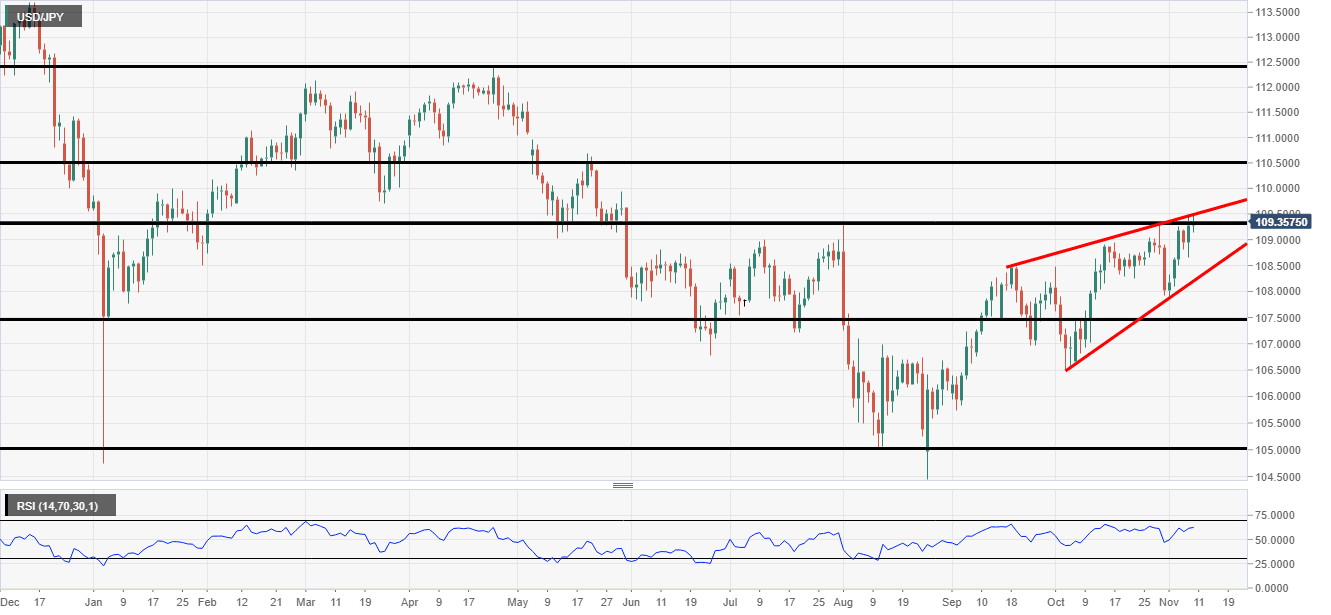Image resolution: width=1331 pixels, height=615 pixels.
Task: Click the Apr date label on time axis
Action: click(x=409, y=604)
